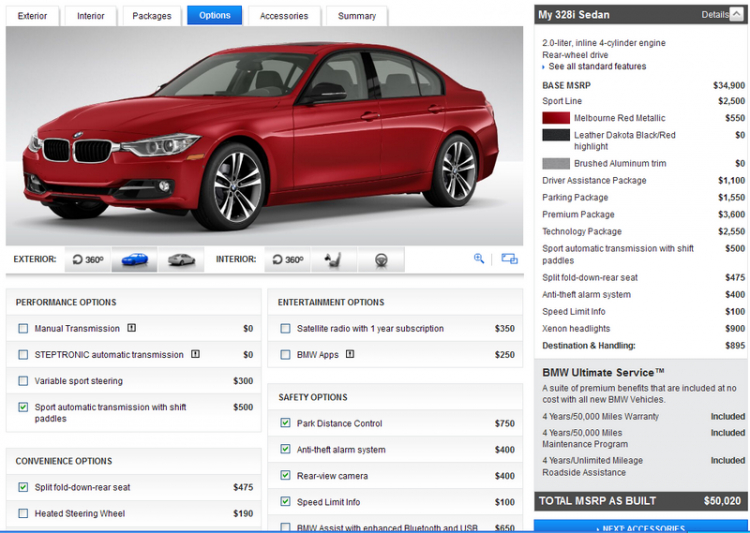Image resolution: width=750 pixels, height=533 pixels.
Task: Switch to the Exterior tab
Action: click(32, 16)
